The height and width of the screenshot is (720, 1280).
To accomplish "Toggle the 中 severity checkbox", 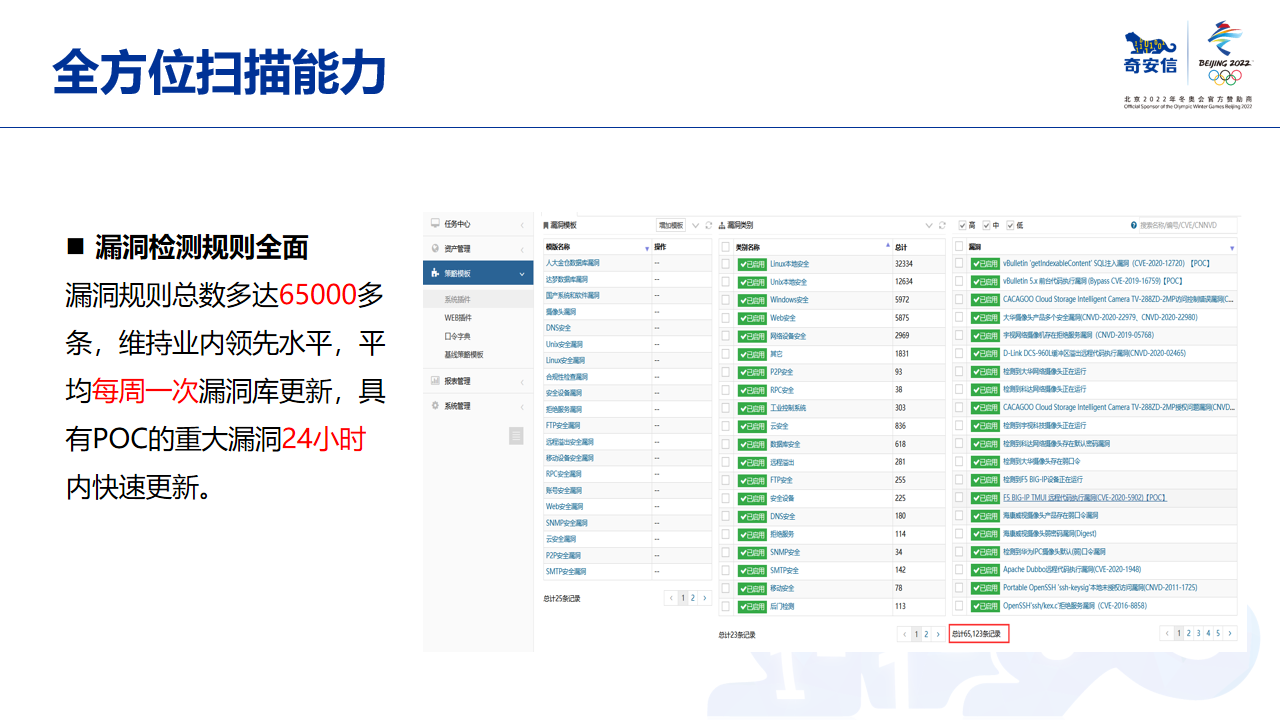I will click(x=986, y=226).
